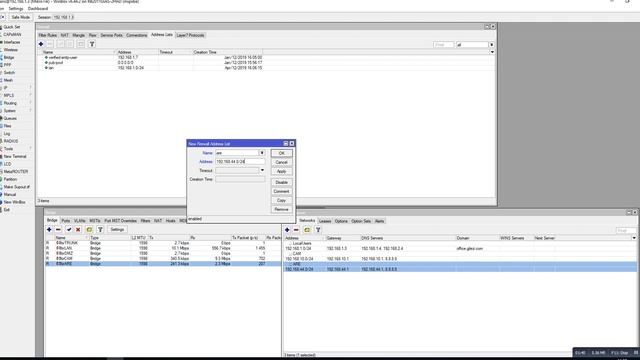Viewport: 640px width, 360px height.
Task: Open Log in sidebar
Action: 7,134
